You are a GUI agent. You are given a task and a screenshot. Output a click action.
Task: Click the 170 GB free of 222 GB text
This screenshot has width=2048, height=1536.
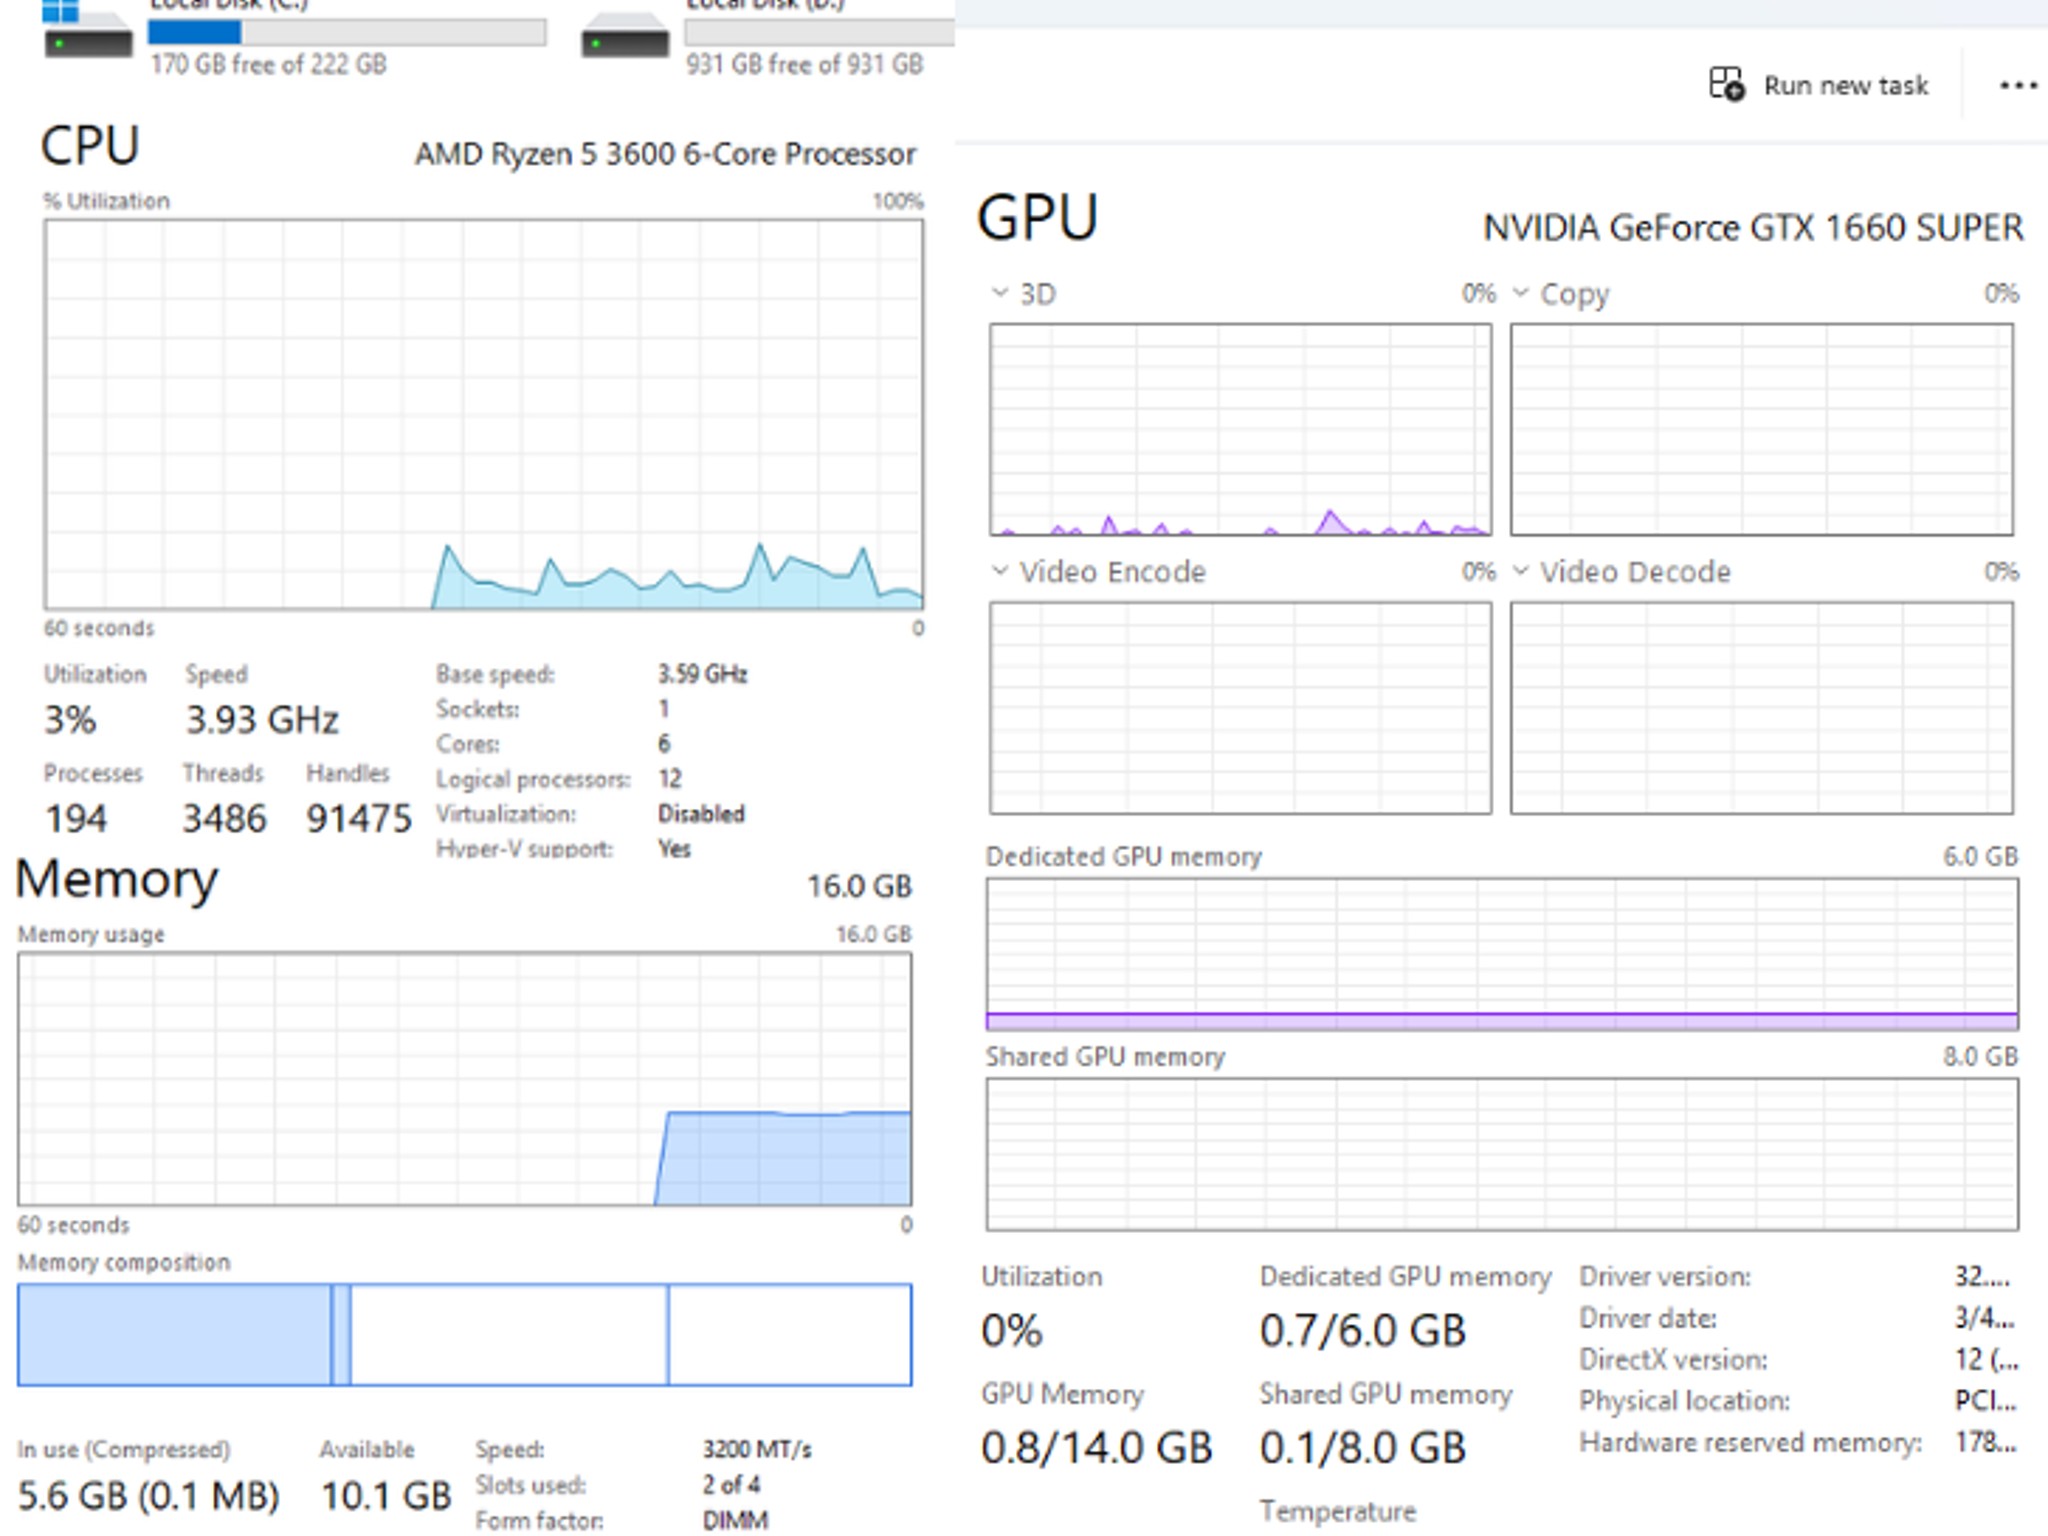268,65
